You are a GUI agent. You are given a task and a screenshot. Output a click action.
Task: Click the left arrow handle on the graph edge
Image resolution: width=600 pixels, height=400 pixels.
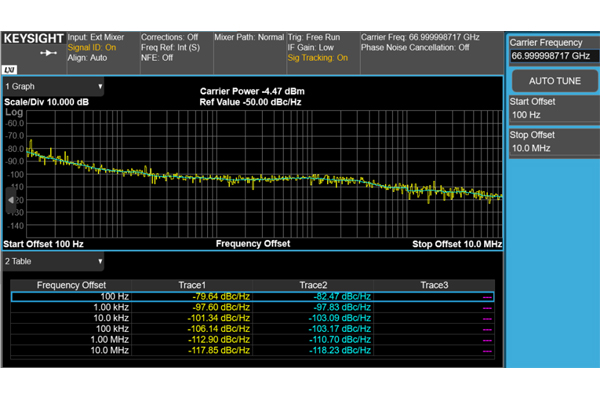[11, 201]
